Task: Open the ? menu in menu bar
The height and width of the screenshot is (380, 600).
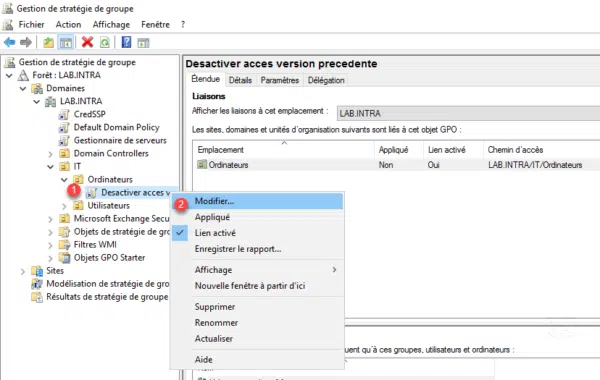Action: [x=183, y=24]
